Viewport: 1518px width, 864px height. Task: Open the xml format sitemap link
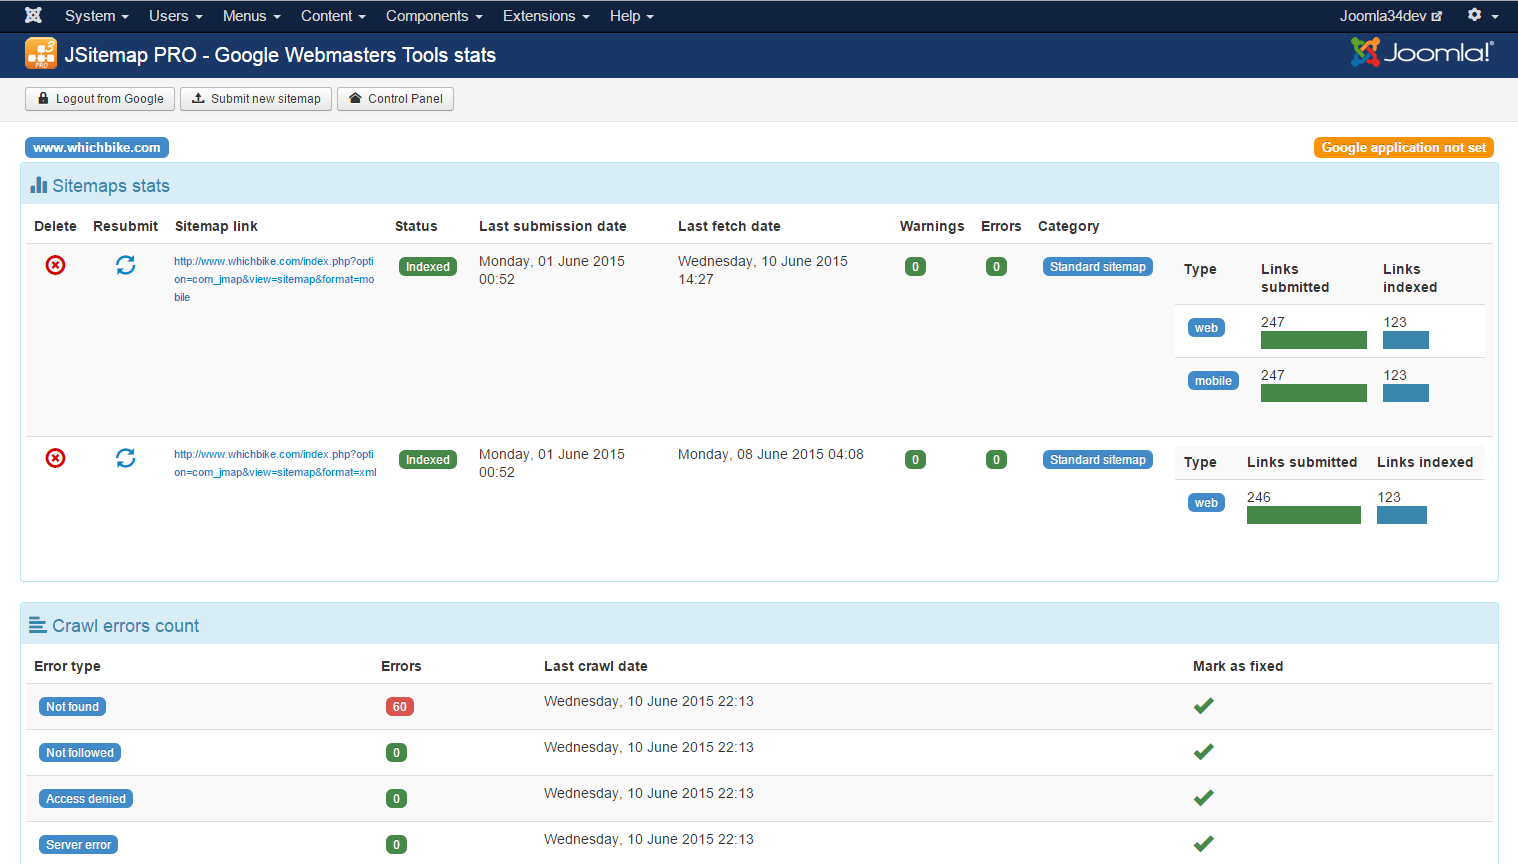tap(275, 463)
